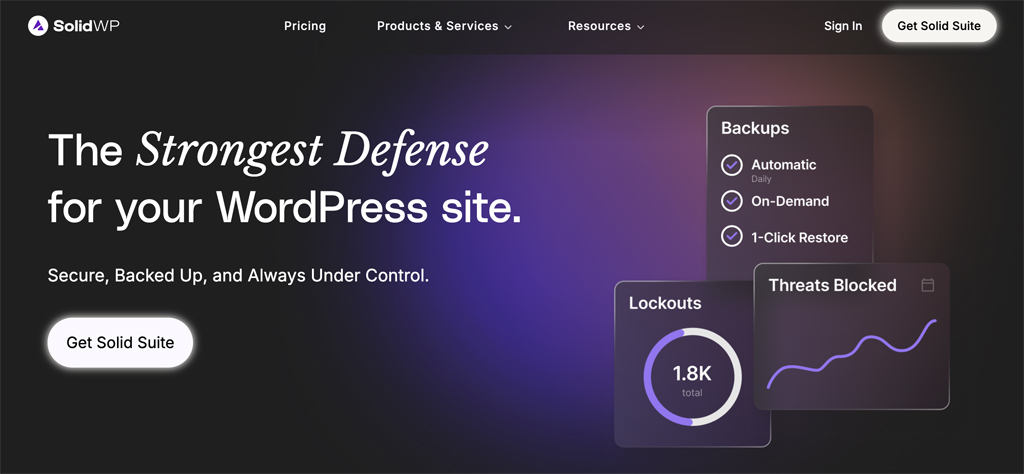The height and width of the screenshot is (474, 1024).
Task: Toggle the On-Demand backup checkmark
Action: point(731,201)
